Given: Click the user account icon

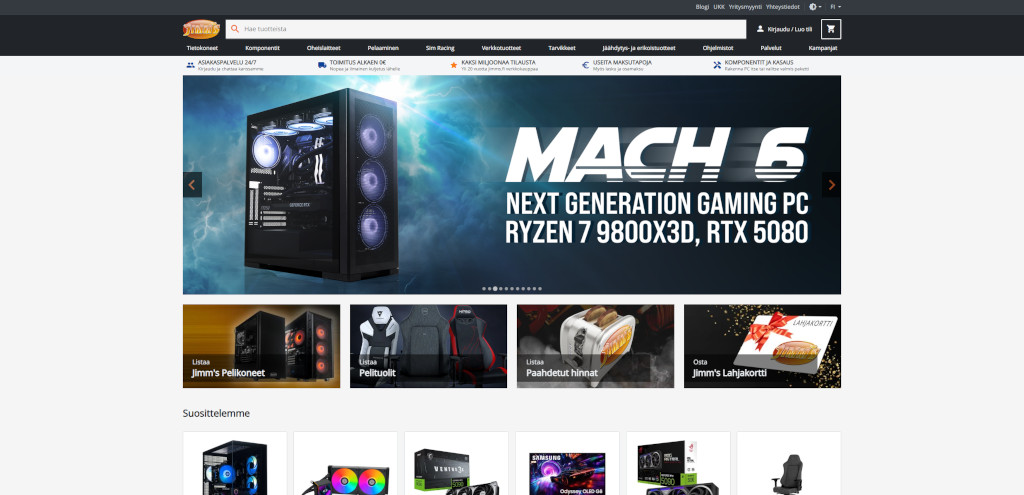Looking at the screenshot, I should [760, 29].
